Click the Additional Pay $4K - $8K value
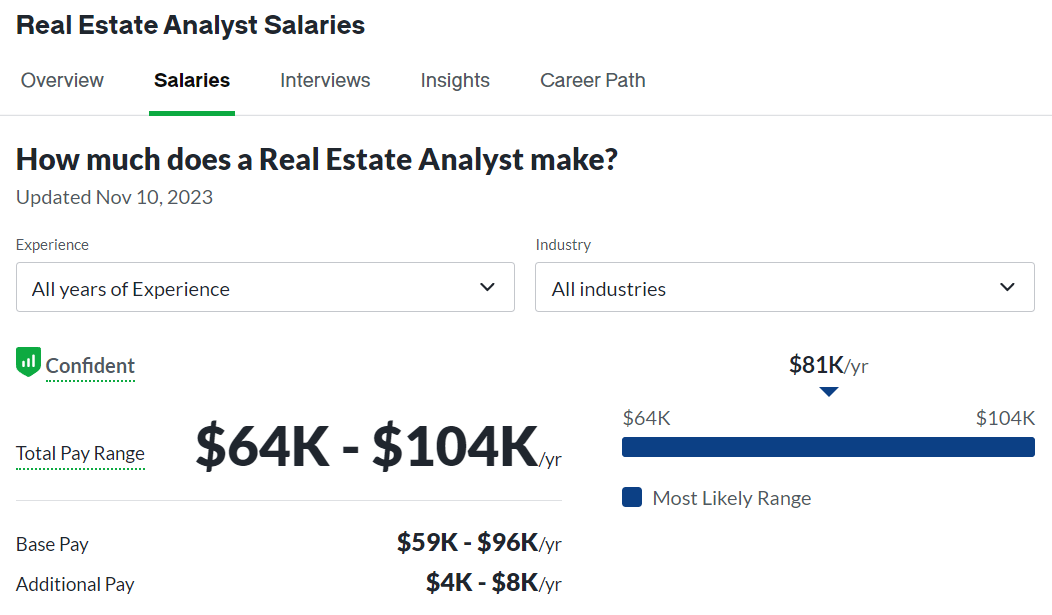 (493, 583)
